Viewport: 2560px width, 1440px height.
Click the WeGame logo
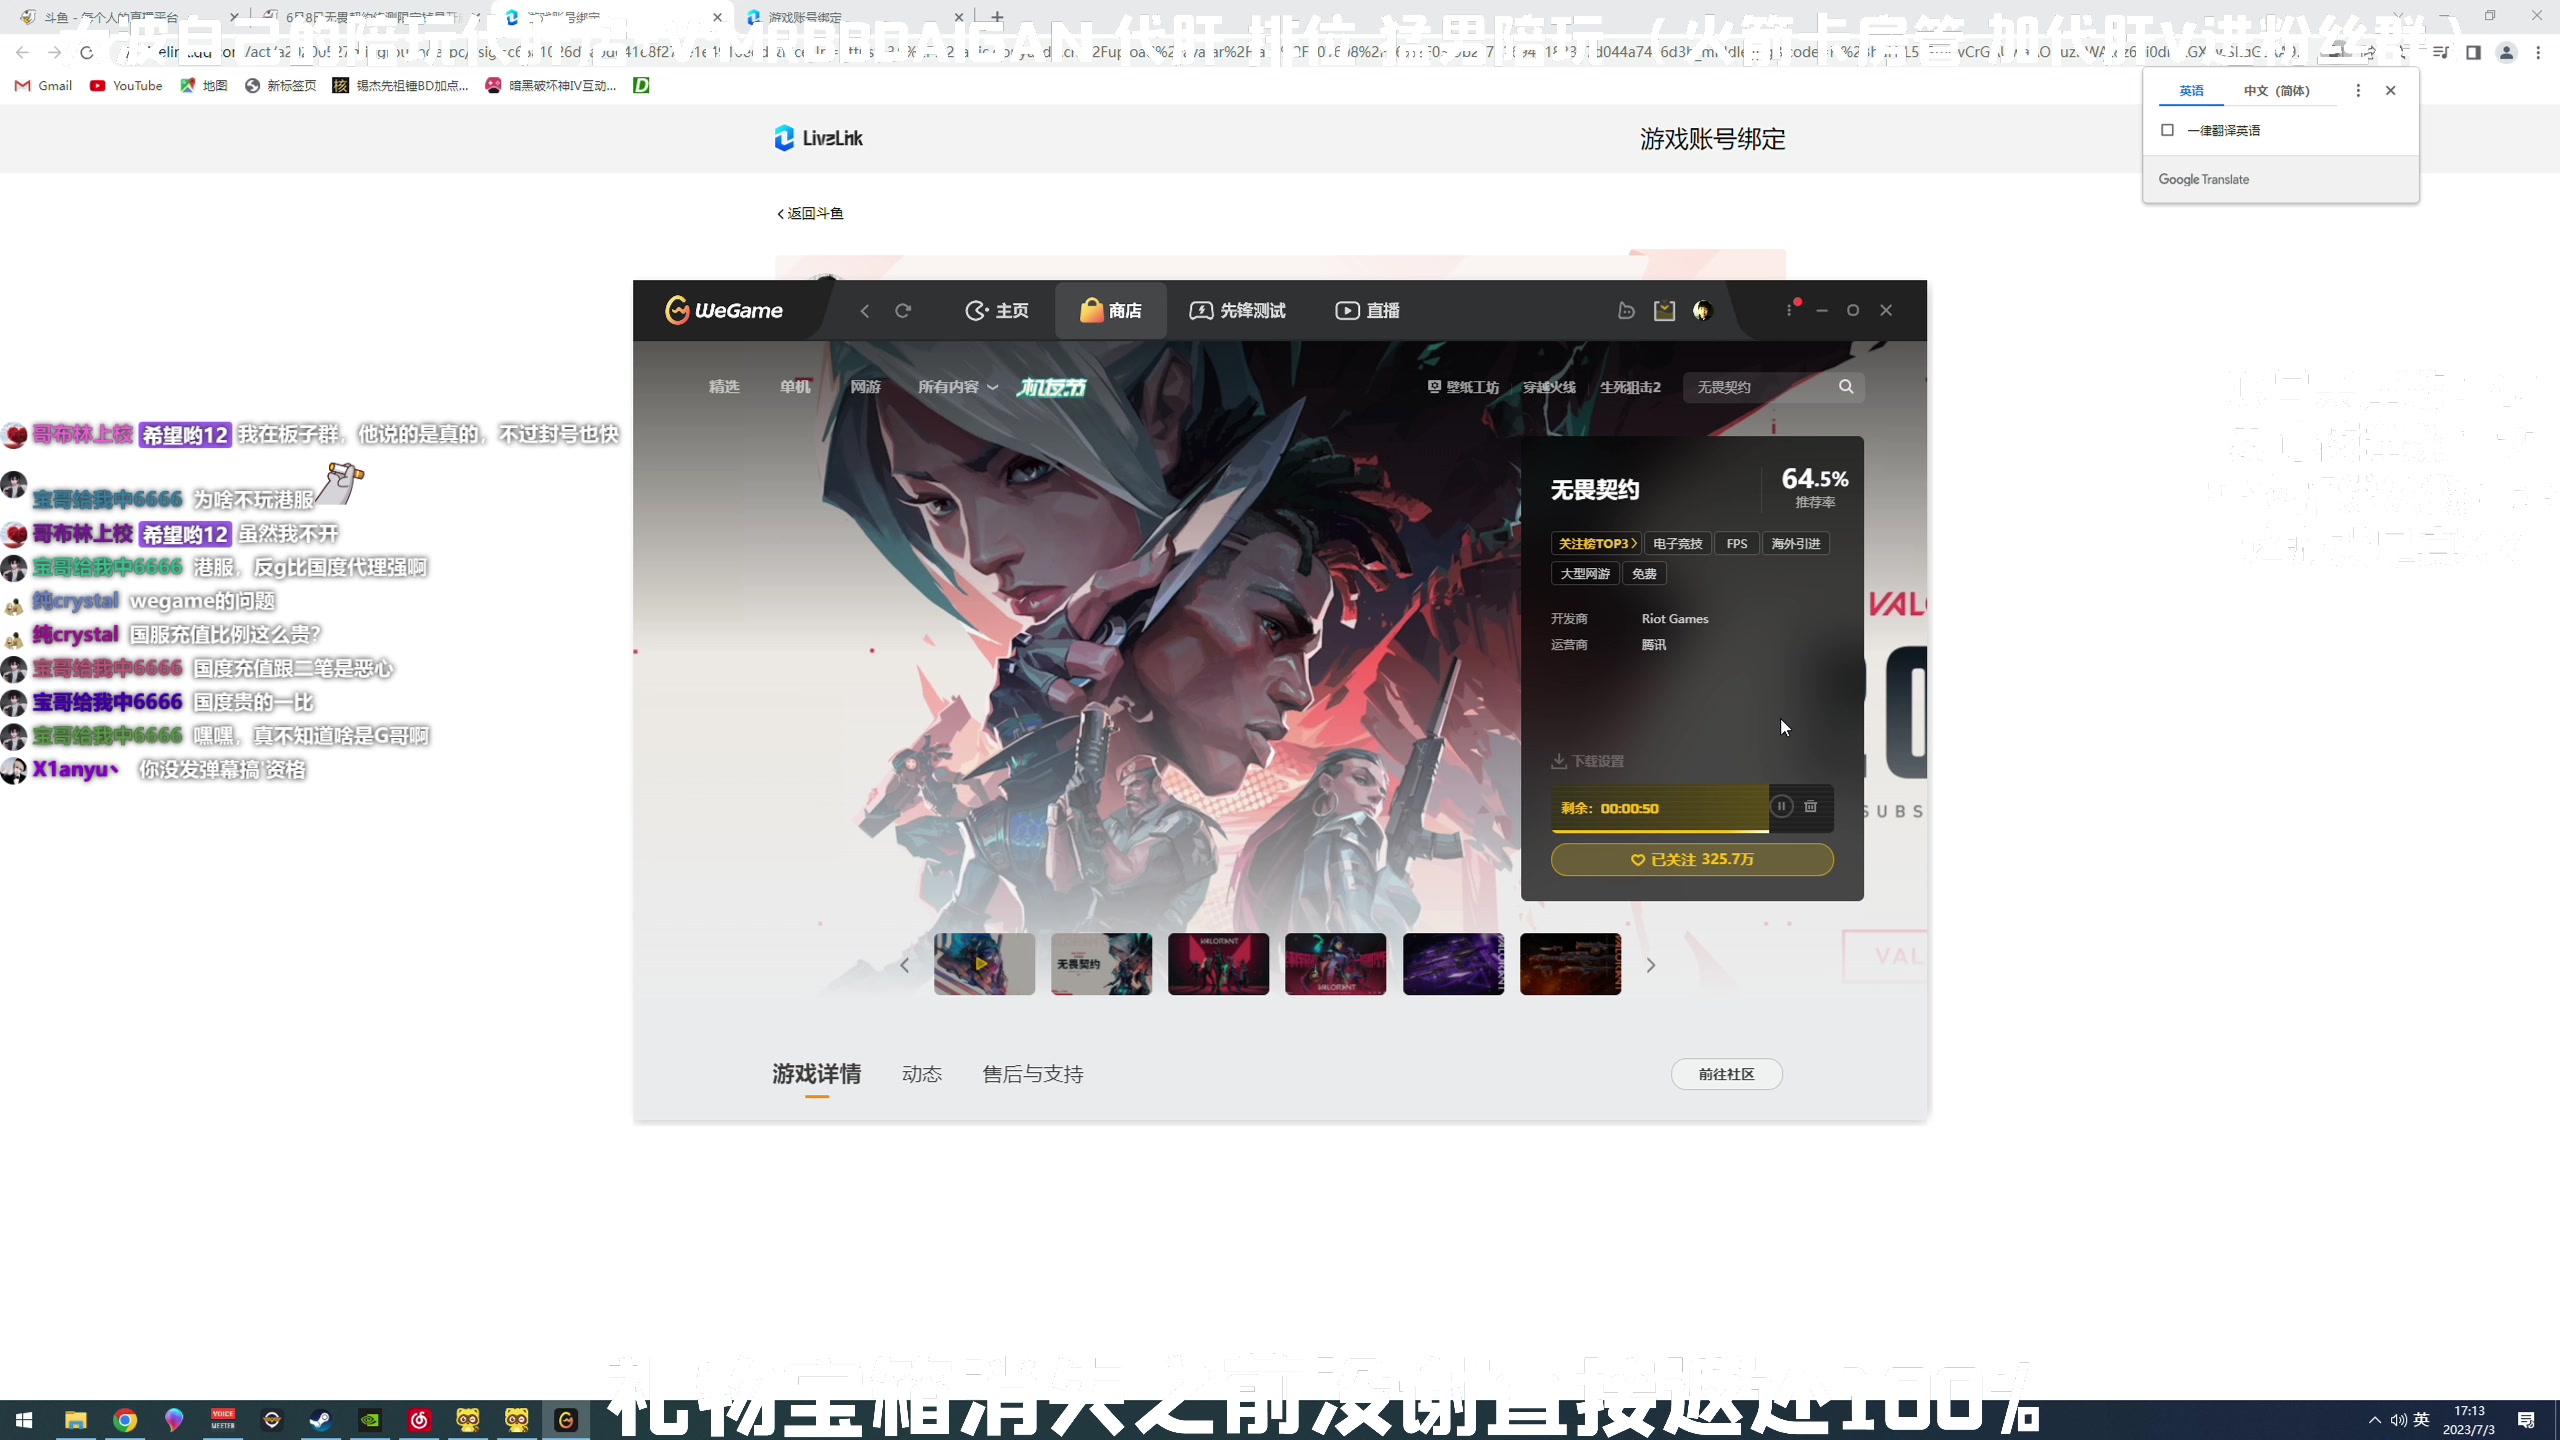tap(724, 311)
